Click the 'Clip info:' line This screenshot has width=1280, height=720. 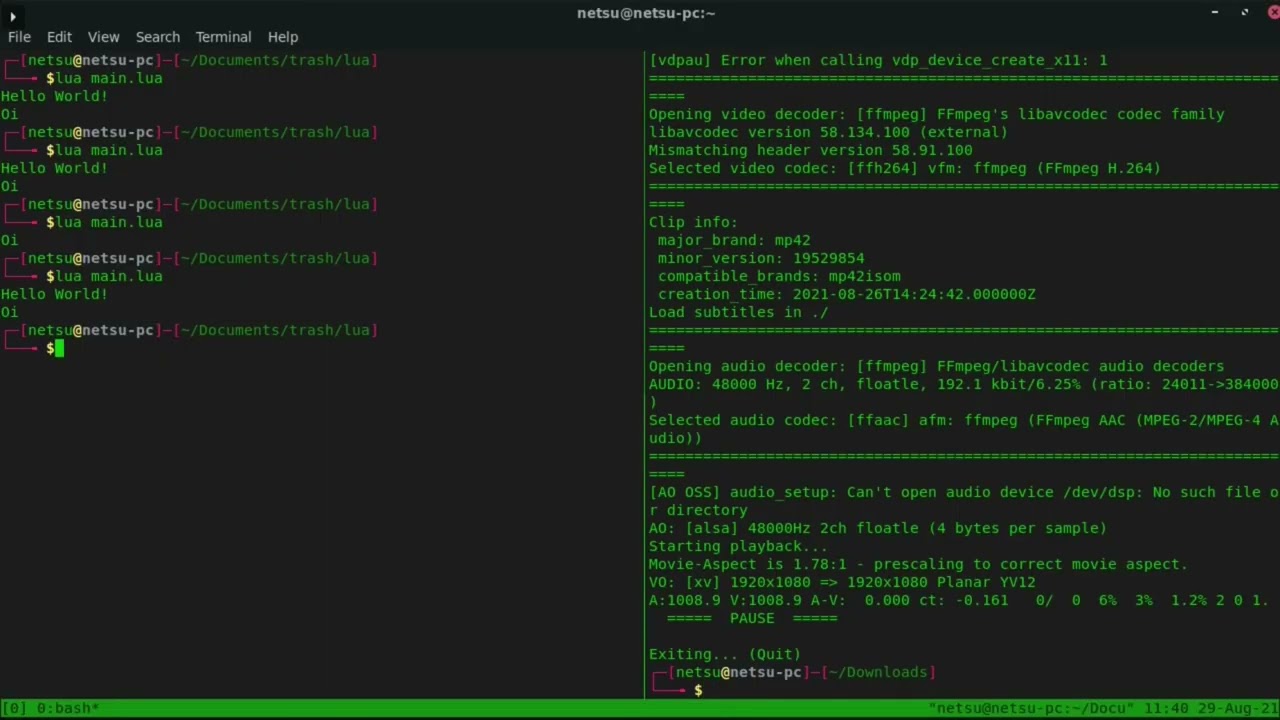[693, 222]
